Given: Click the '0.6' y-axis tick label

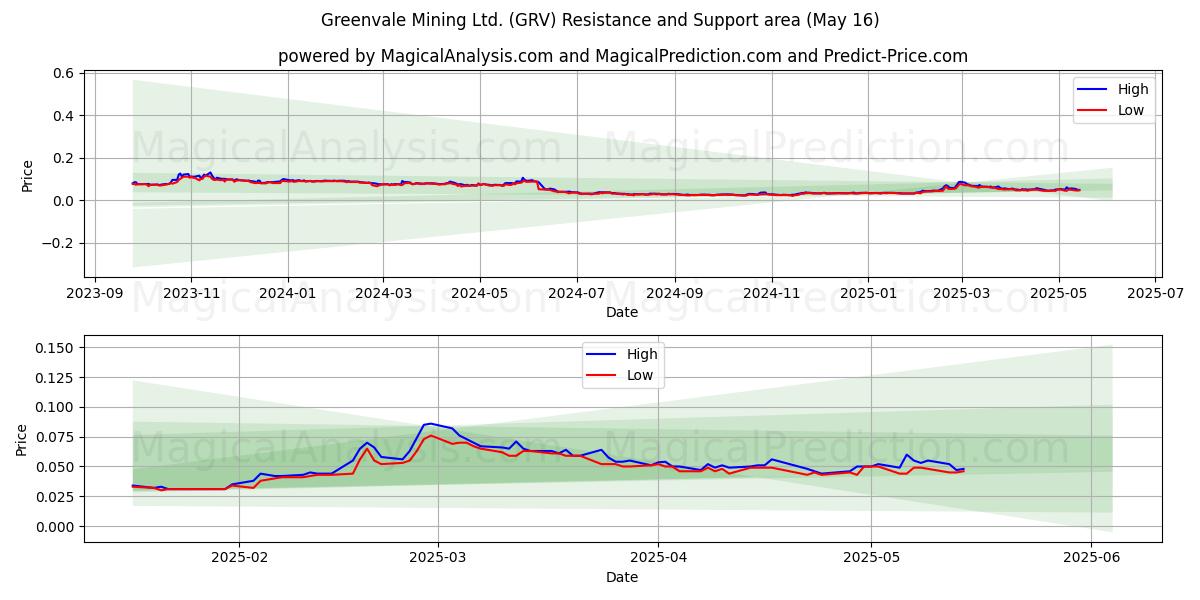Looking at the screenshot, I should pos(63,73).
